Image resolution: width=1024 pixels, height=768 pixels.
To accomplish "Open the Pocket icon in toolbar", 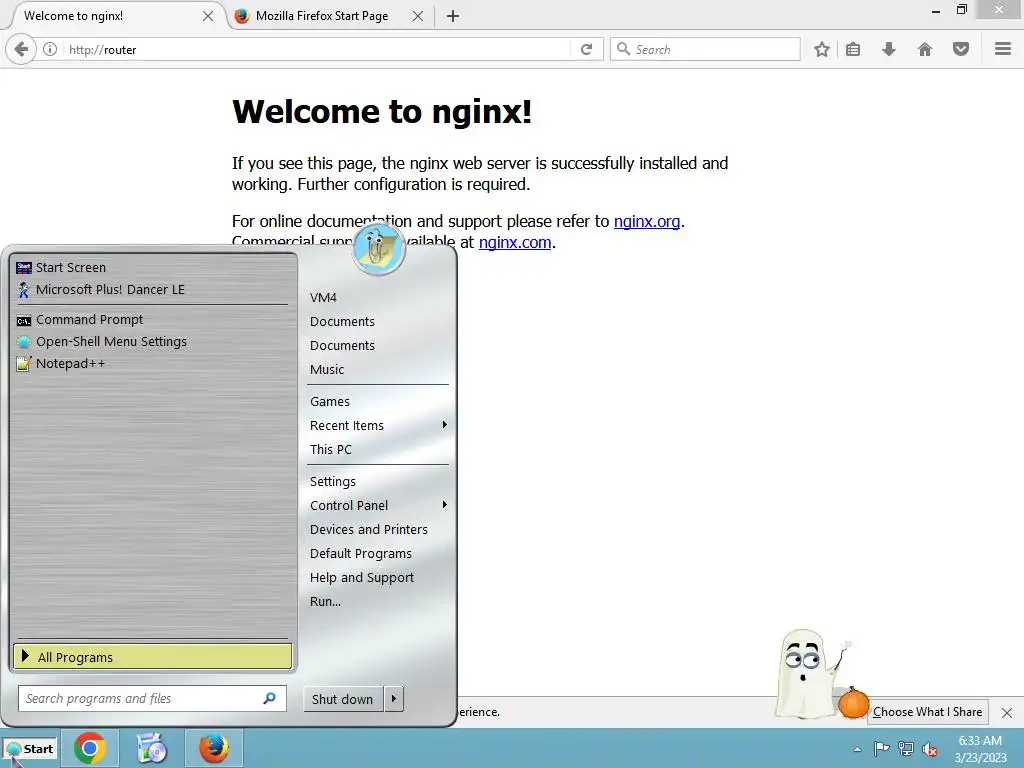I will tap(961, 49).
